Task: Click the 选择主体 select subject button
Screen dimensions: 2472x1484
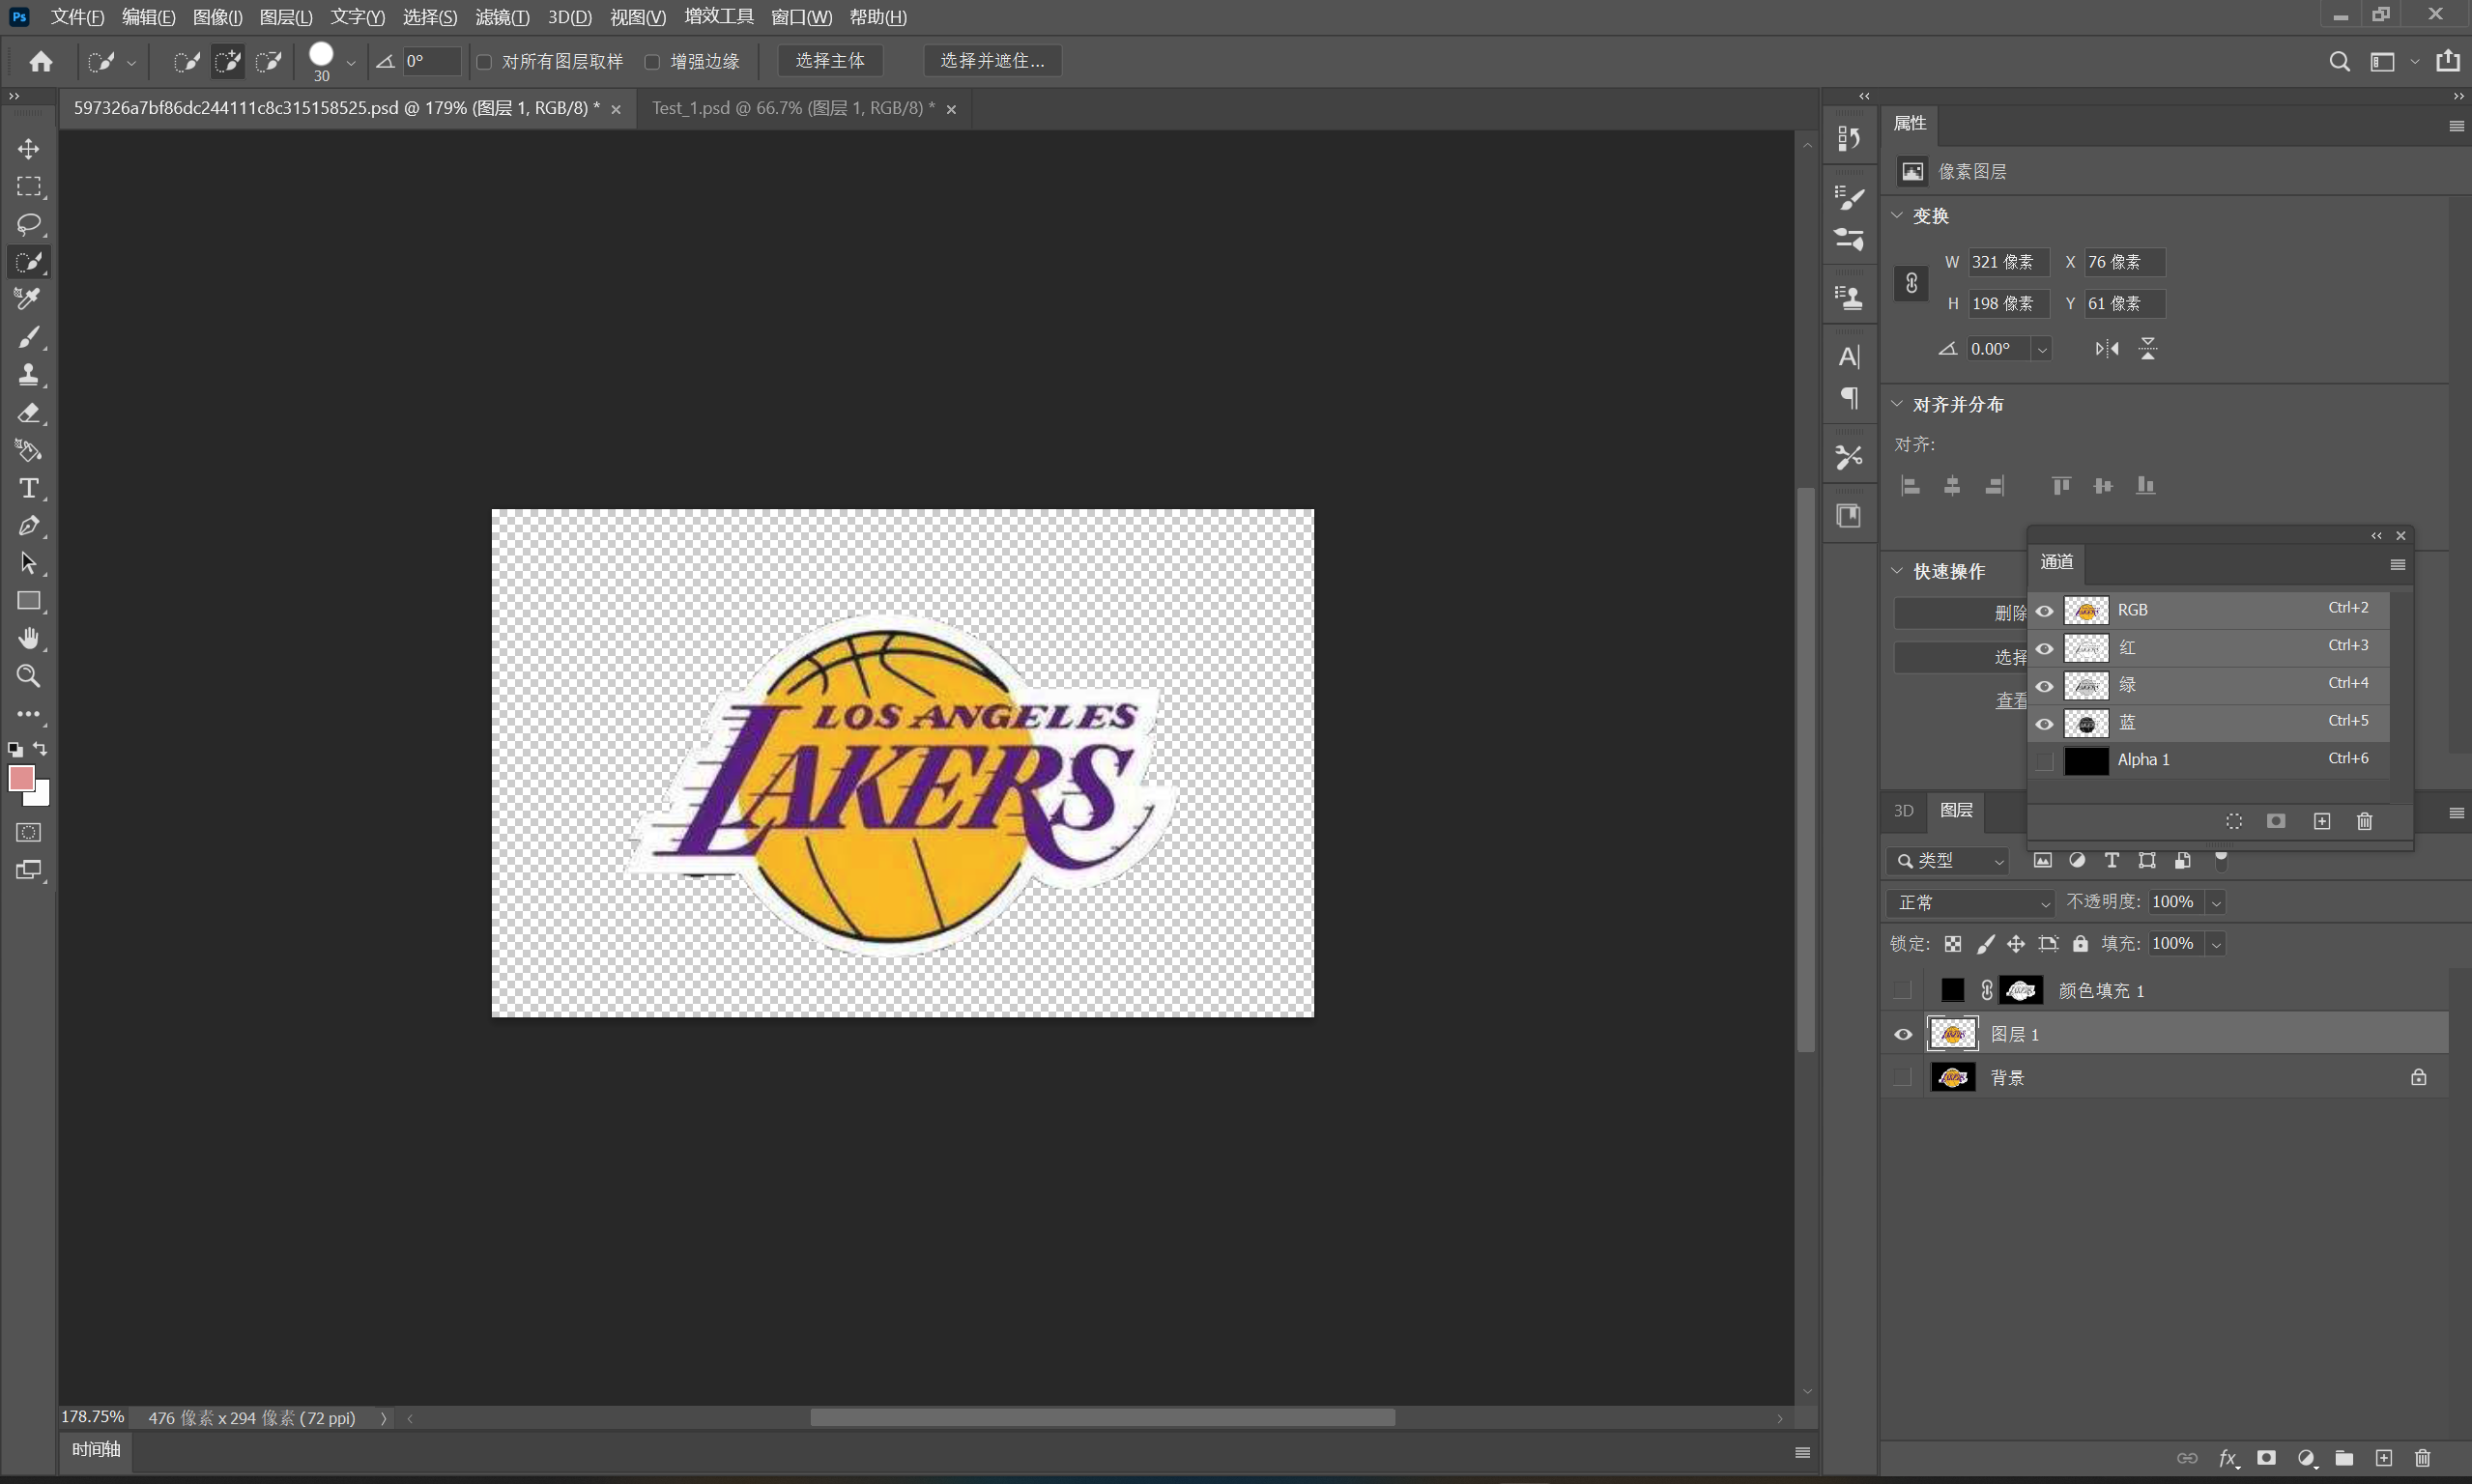Action: [829, 61]
